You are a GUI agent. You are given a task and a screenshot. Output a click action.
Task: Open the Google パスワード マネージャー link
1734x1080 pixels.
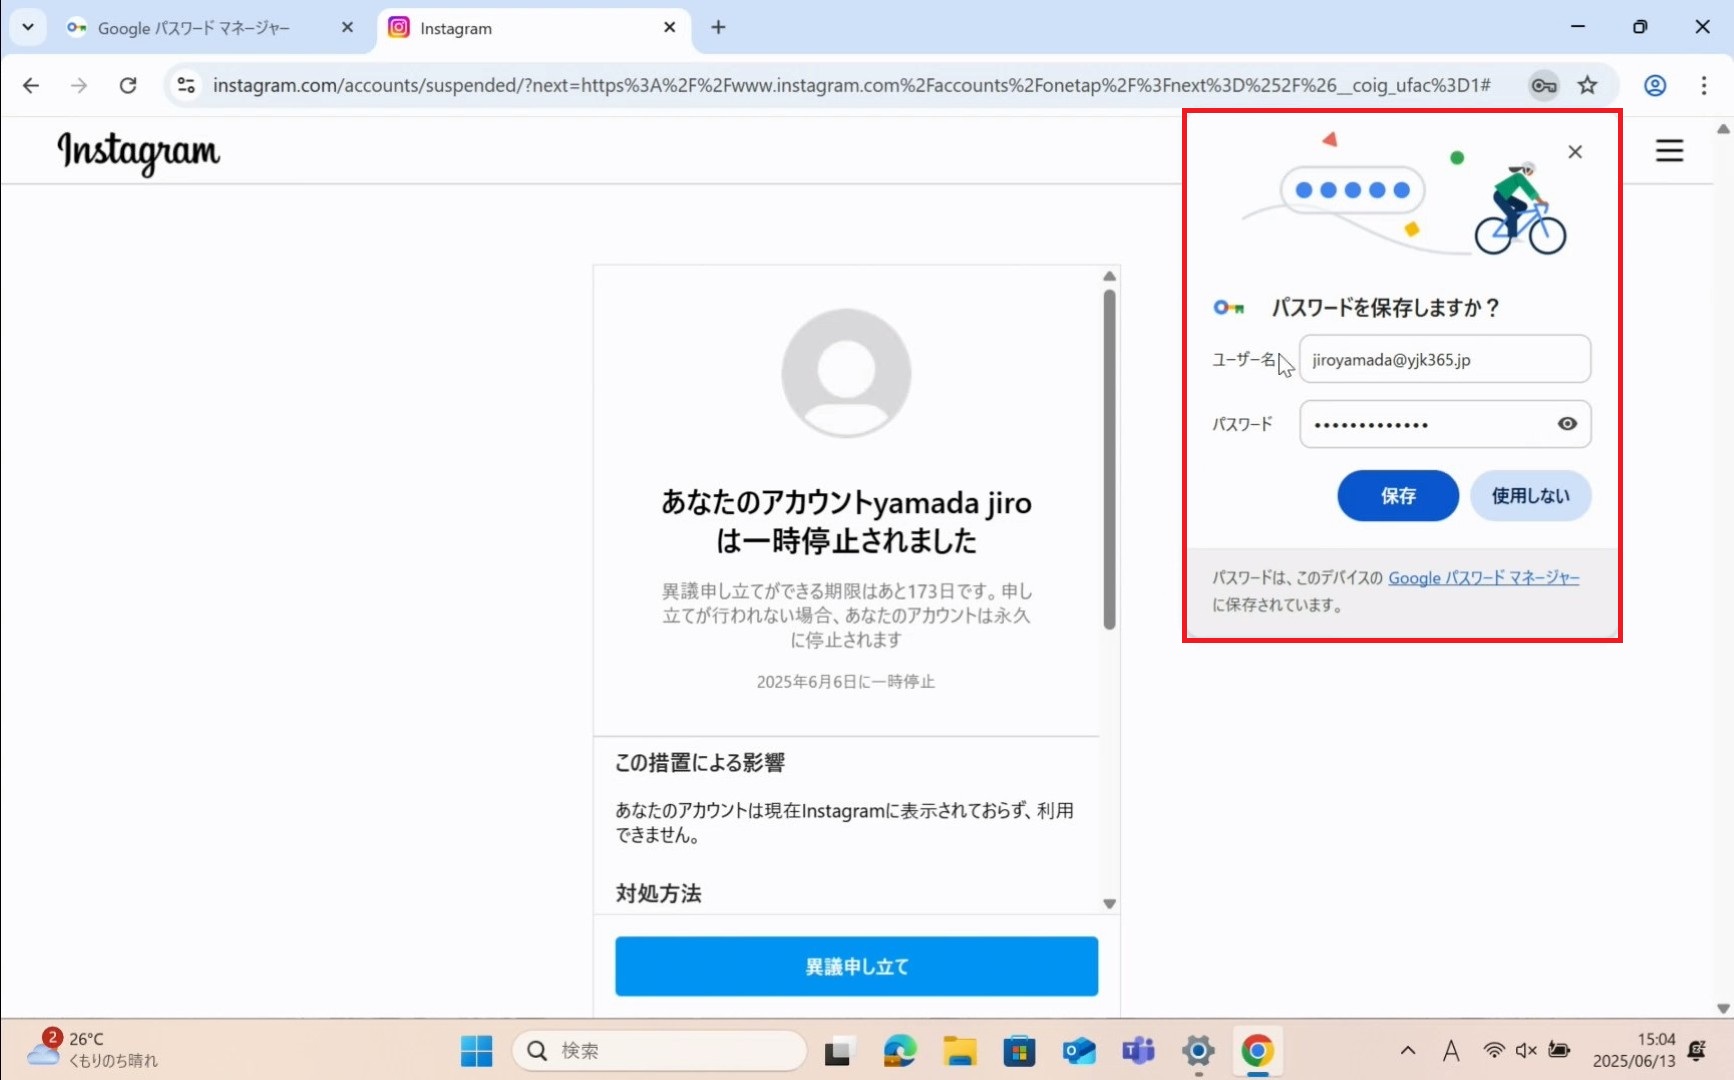click(x=1483, y=578)
